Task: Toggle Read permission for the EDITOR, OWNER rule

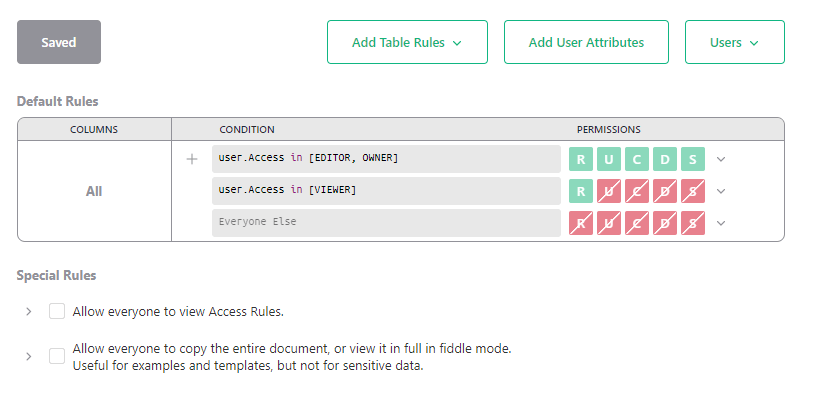Action: click(580, 159)
